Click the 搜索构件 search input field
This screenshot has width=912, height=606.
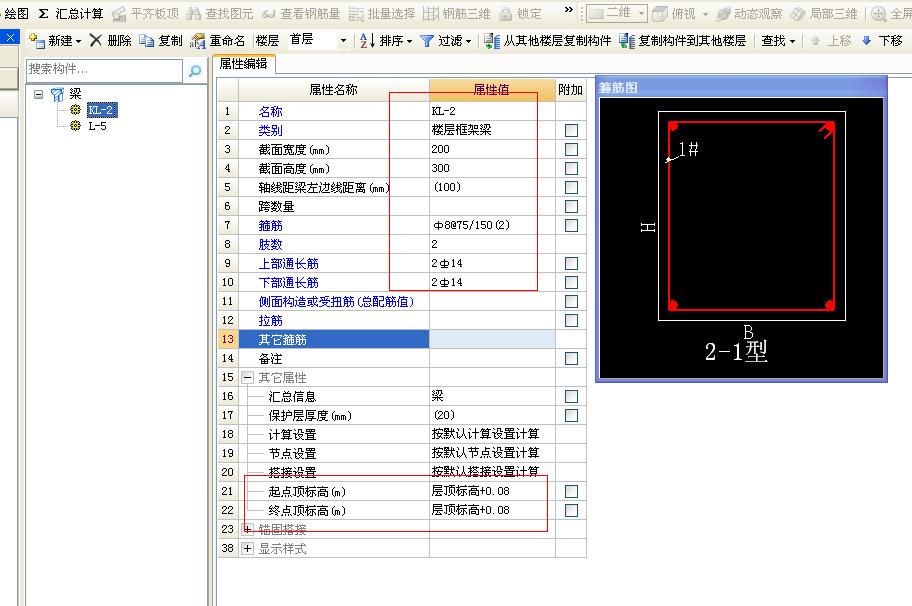(x=104, y=70)
